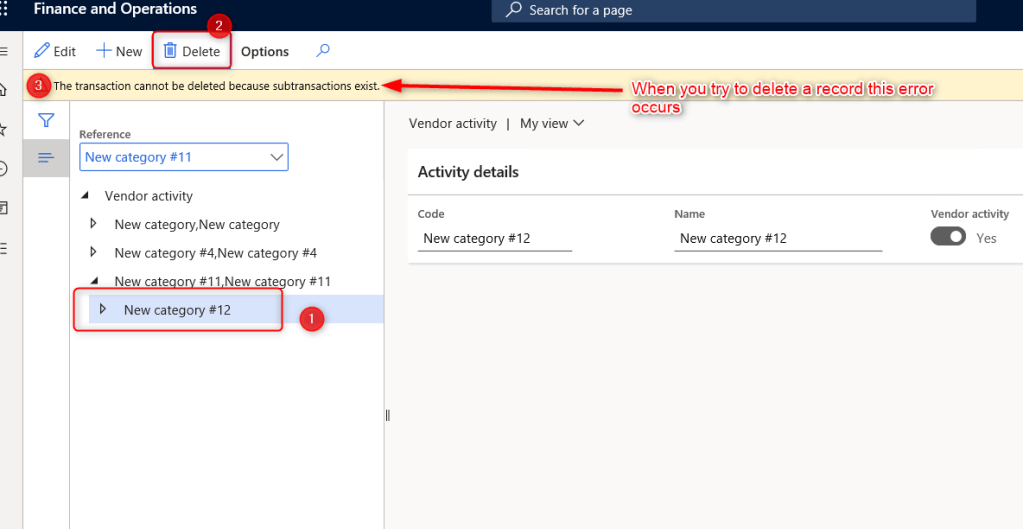This screenshot has height=529, width=1023.
Task: Click the Delete button
Action: click(192, 51)
